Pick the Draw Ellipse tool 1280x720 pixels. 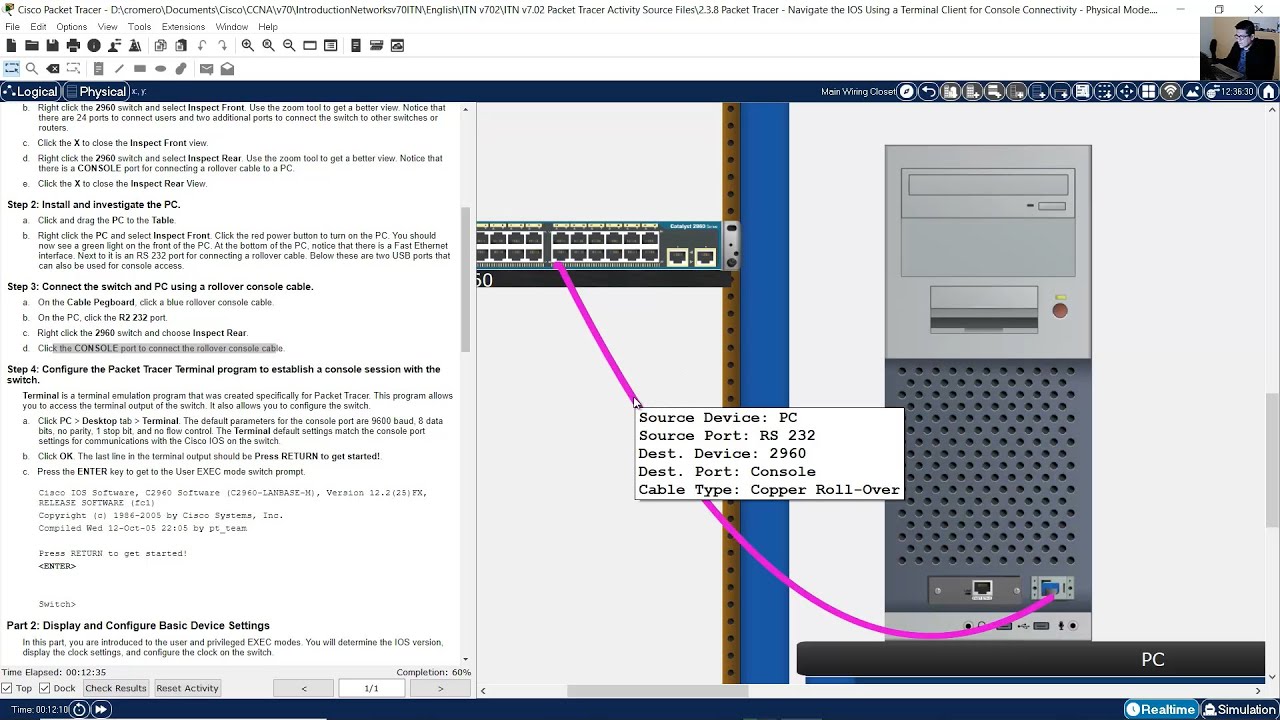(160, 69)
